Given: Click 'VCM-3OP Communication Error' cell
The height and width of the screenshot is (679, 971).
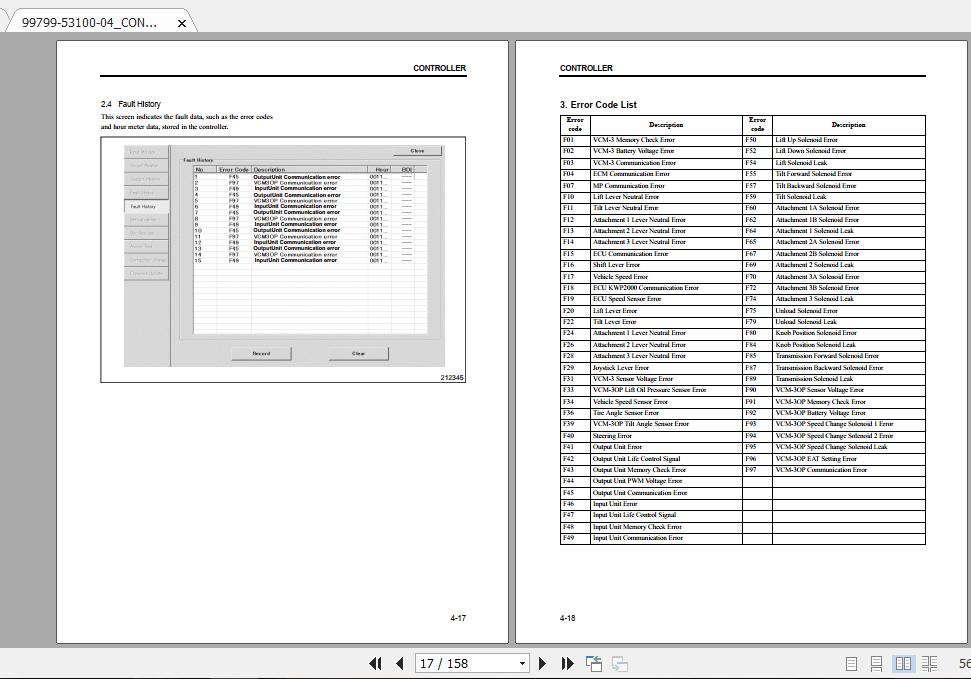Looking at the screenshot, I should 848,470.
